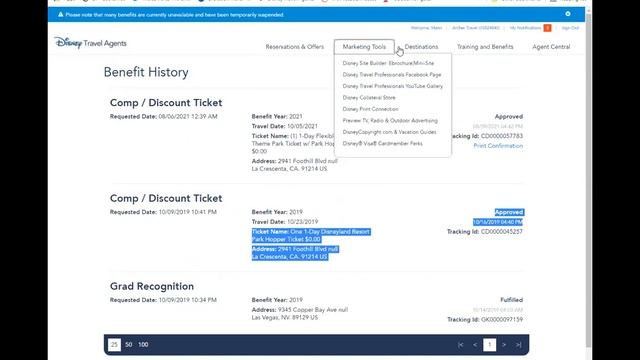The width and height of the screenshot is (640, 360).
Task: Open Agent Central menu
Action: 551,47
